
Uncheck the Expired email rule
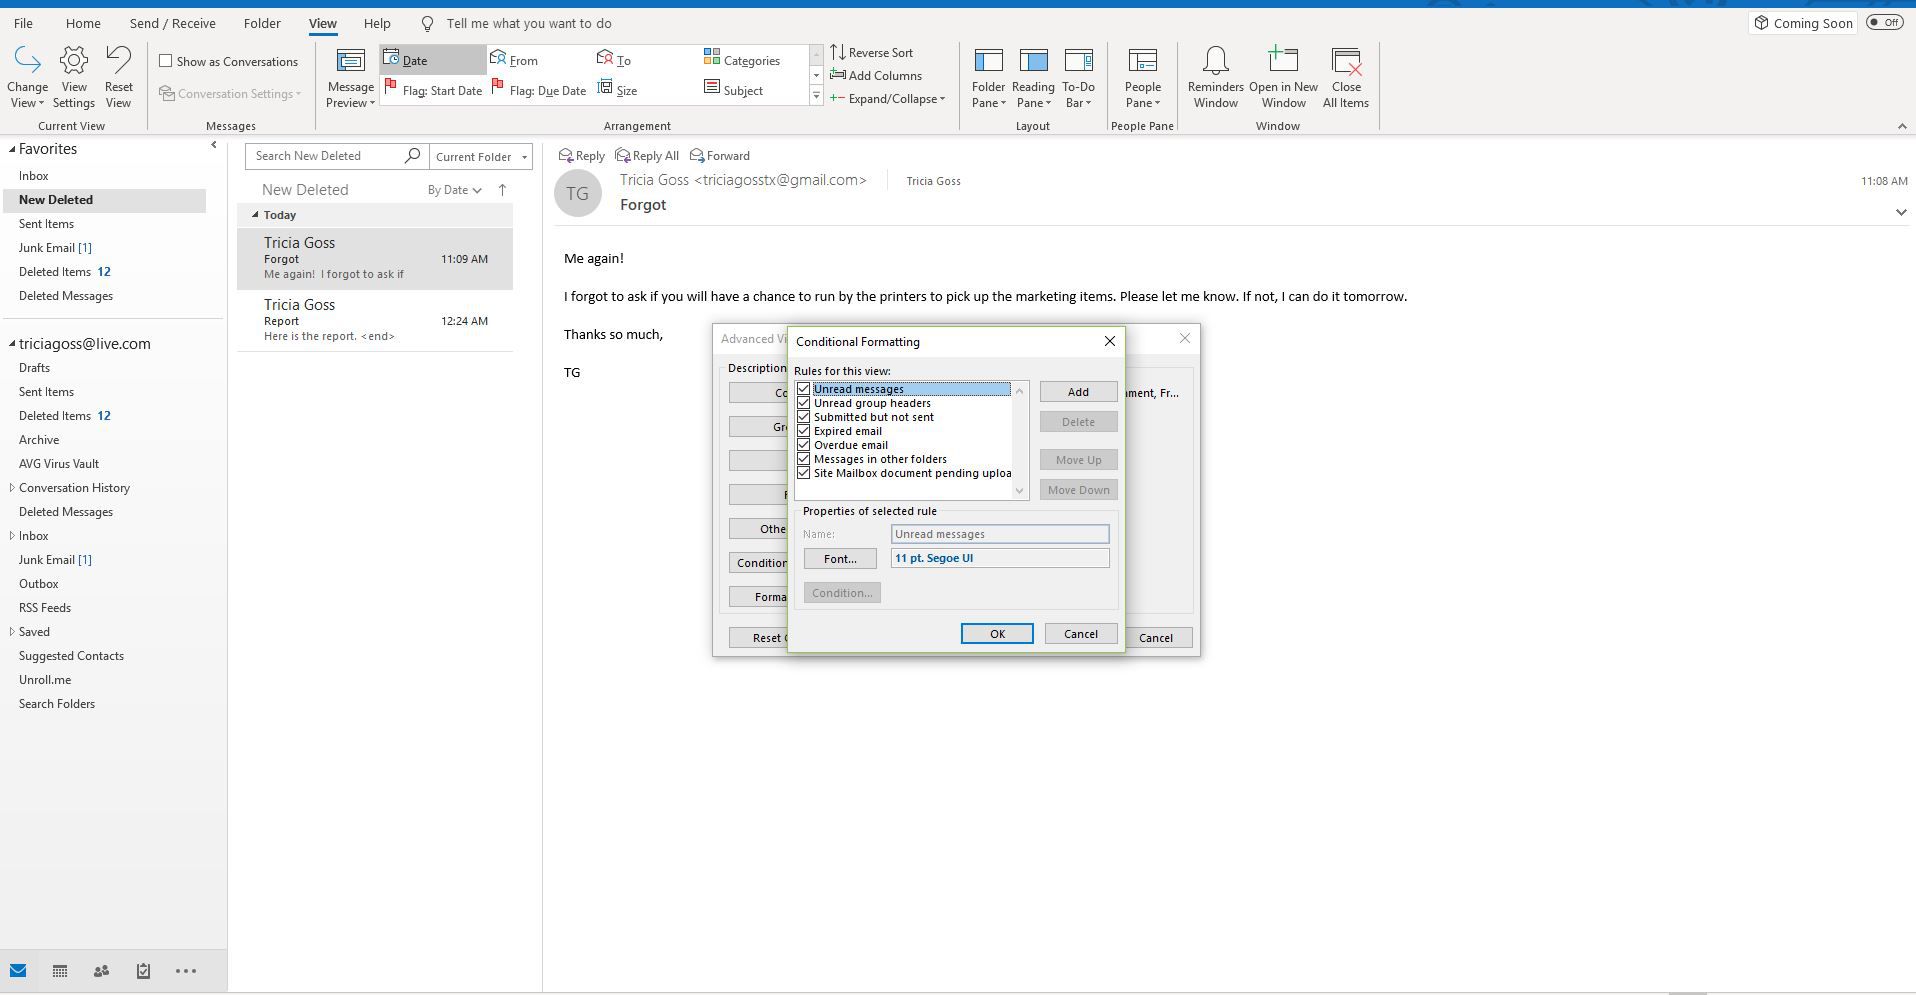(803, 431)
